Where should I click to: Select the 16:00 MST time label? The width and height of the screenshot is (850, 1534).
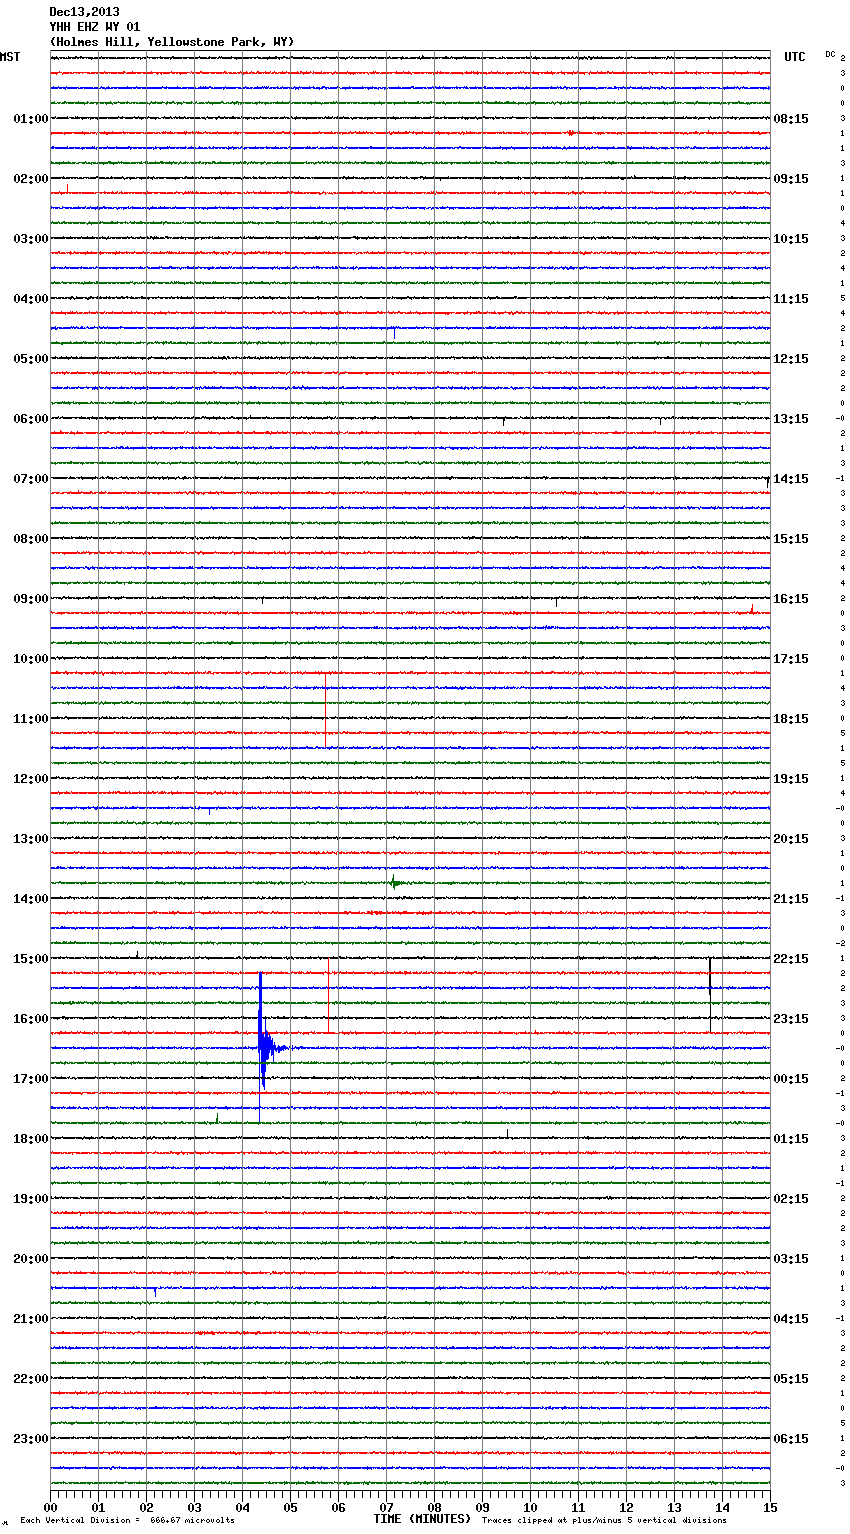(x=30, y=1019)
